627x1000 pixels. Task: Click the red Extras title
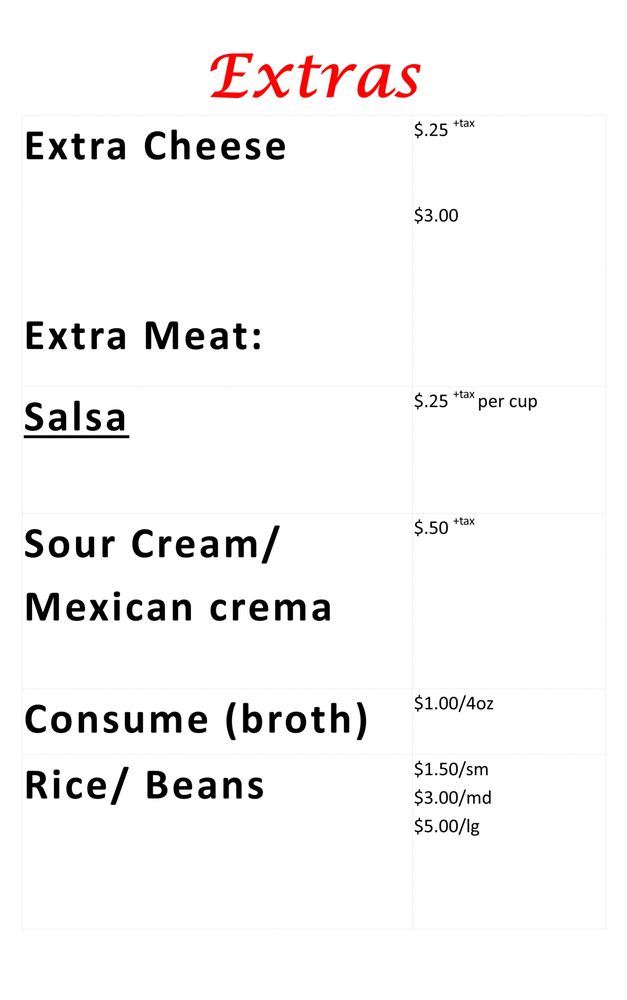coord(315,77)
